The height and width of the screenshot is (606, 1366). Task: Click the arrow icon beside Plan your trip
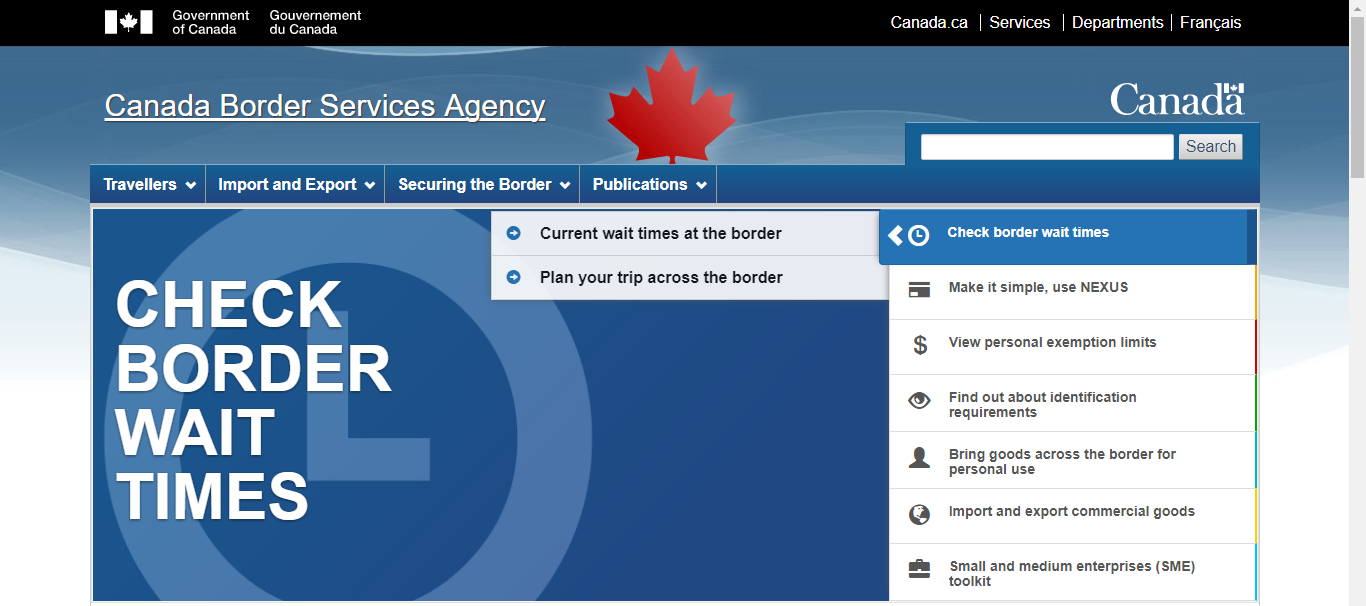click(514, 277)
